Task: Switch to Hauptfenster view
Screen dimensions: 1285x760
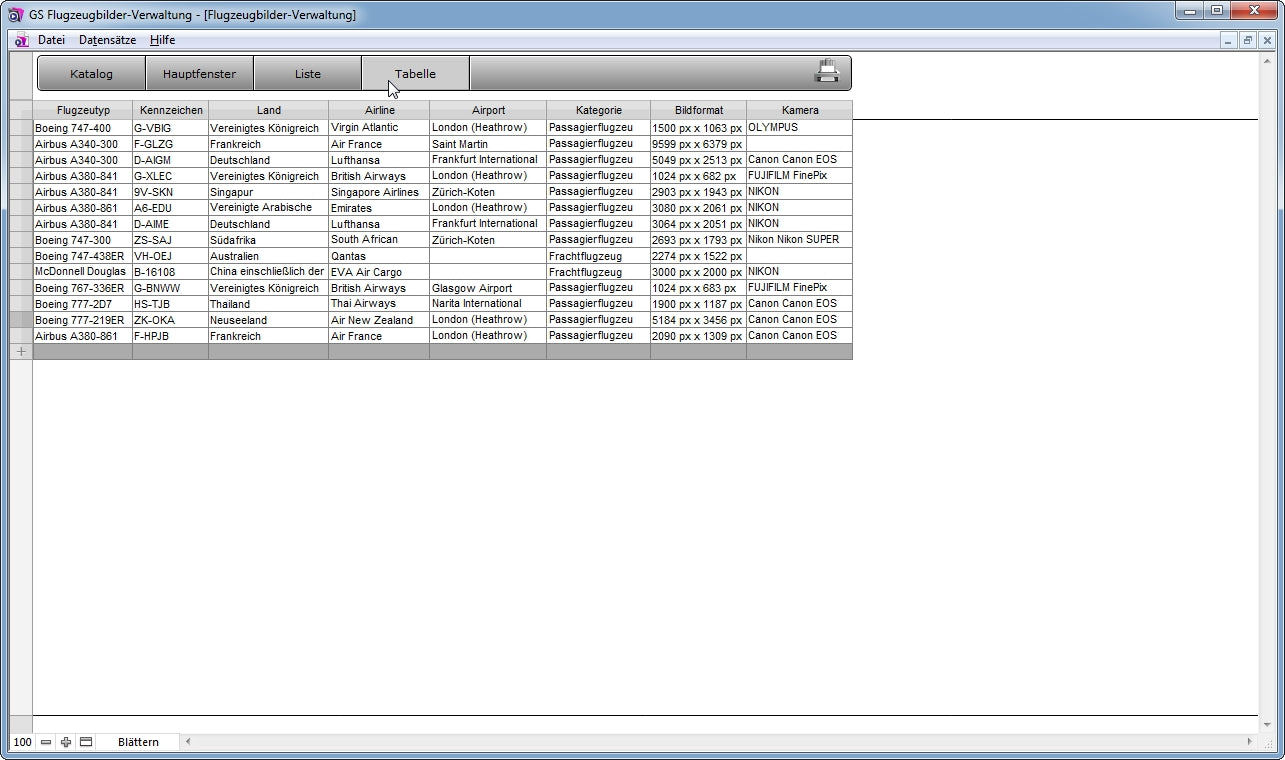Action: tap(199, 74)
